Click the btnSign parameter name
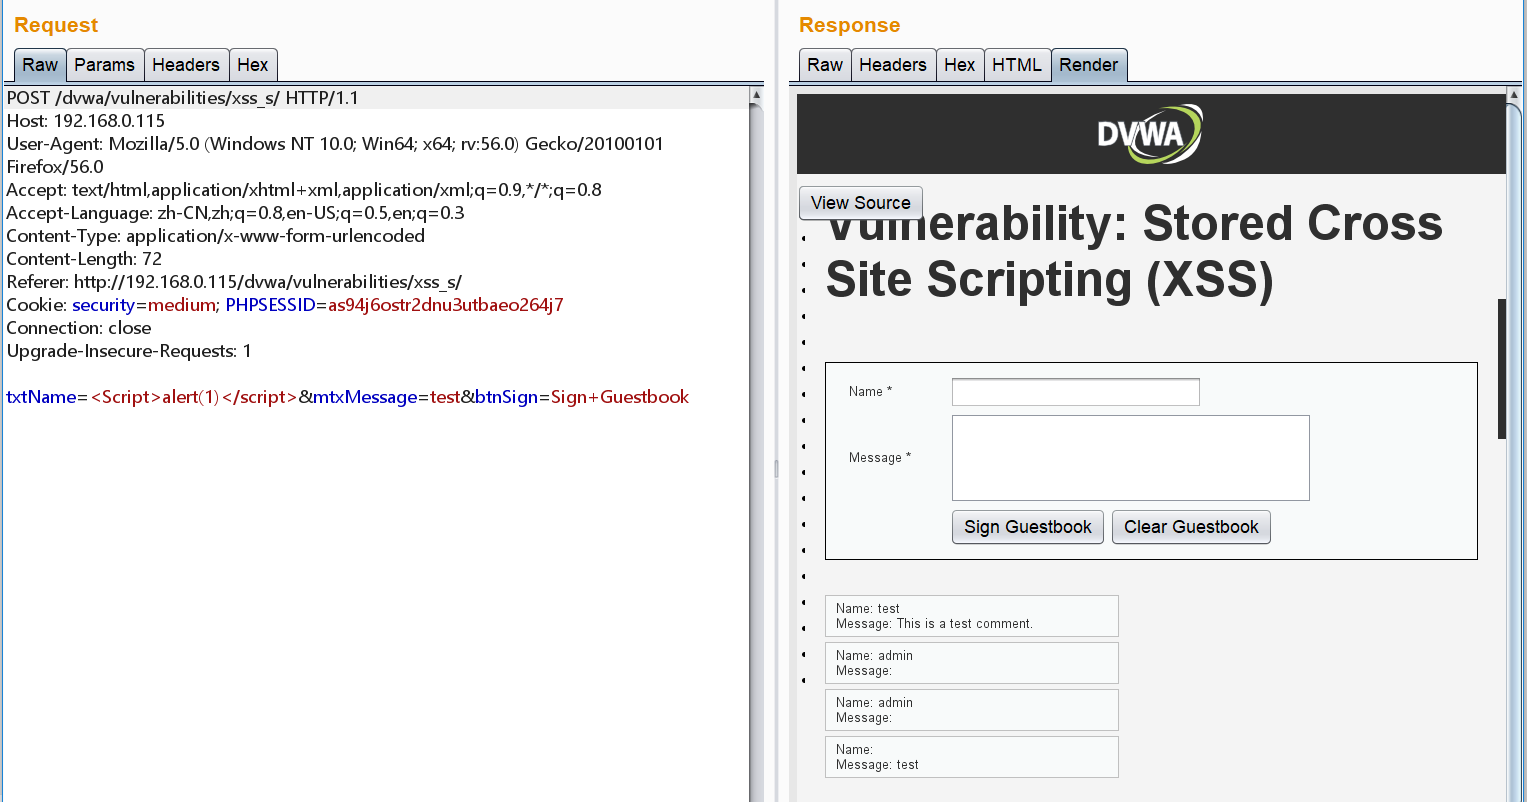Screen dimensions: 1527x802 tap(507, 397)
